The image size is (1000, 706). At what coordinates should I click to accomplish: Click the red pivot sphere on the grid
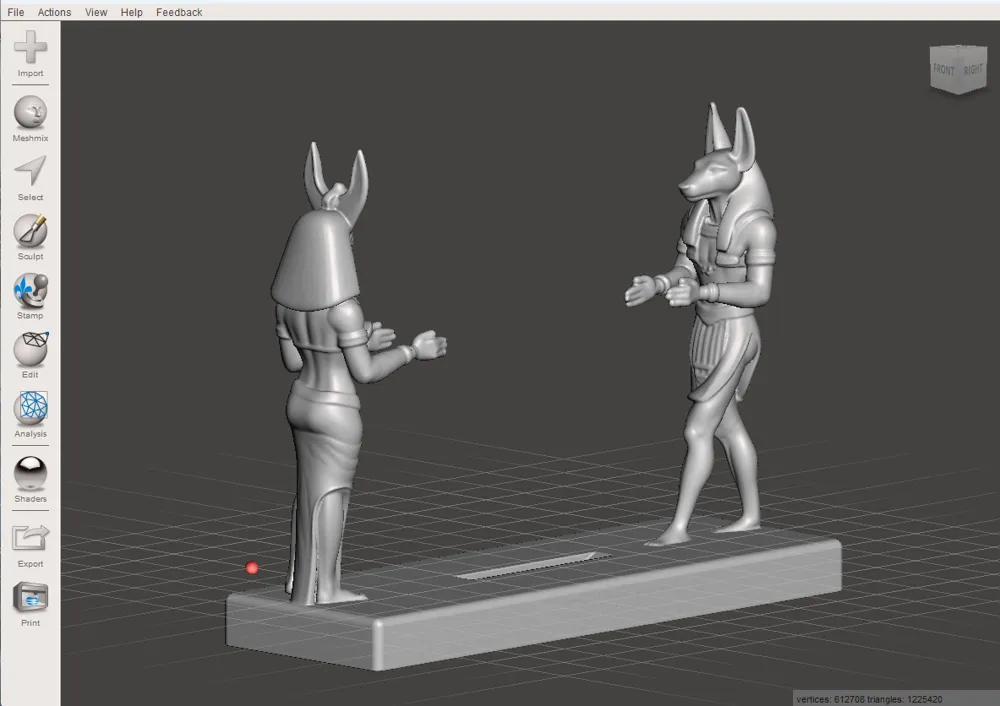[x=252, y=568]
